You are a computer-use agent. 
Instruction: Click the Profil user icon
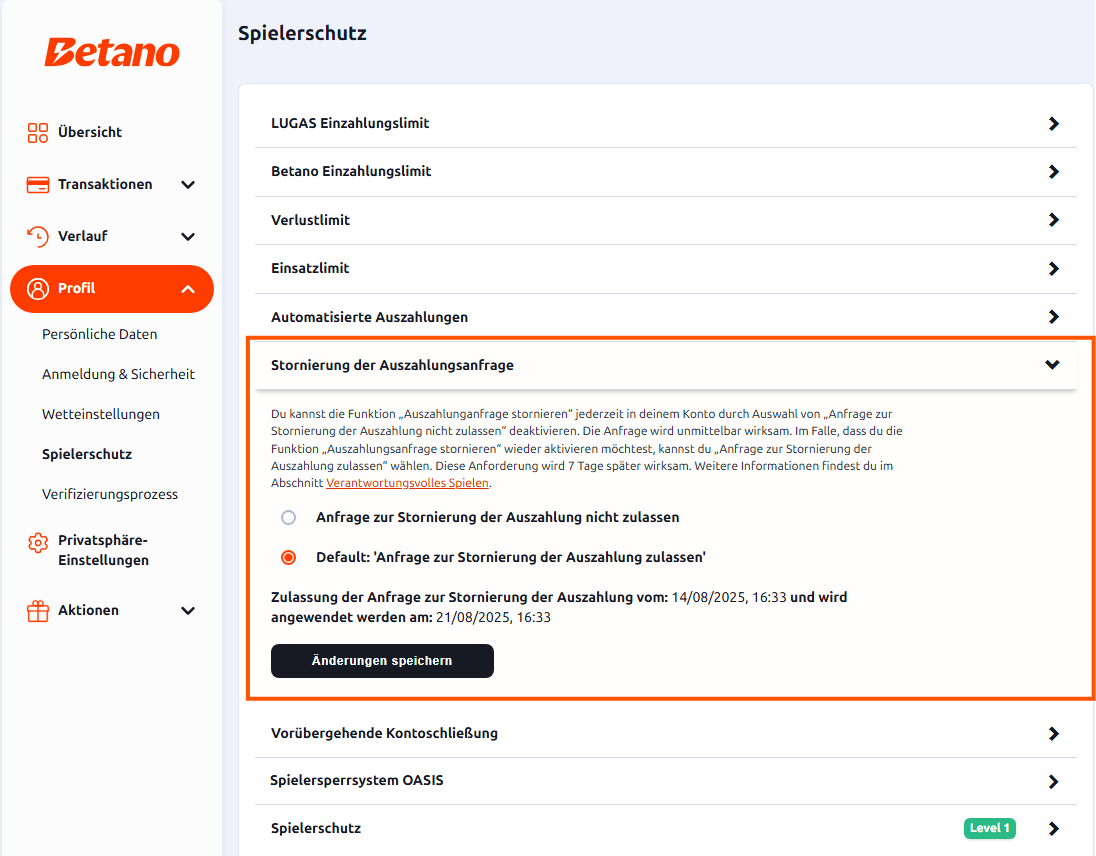[38, 289]
